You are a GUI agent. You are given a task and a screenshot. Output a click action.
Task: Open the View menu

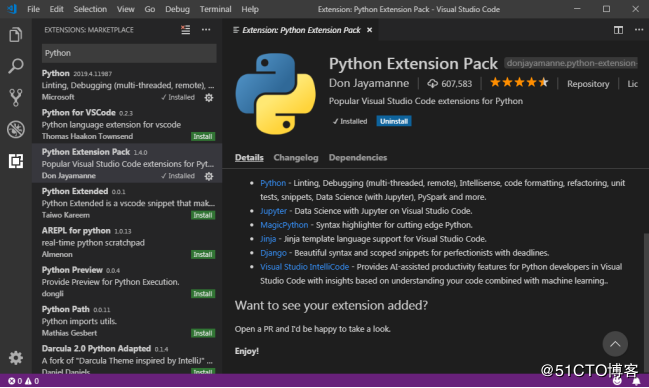[125, 9]
